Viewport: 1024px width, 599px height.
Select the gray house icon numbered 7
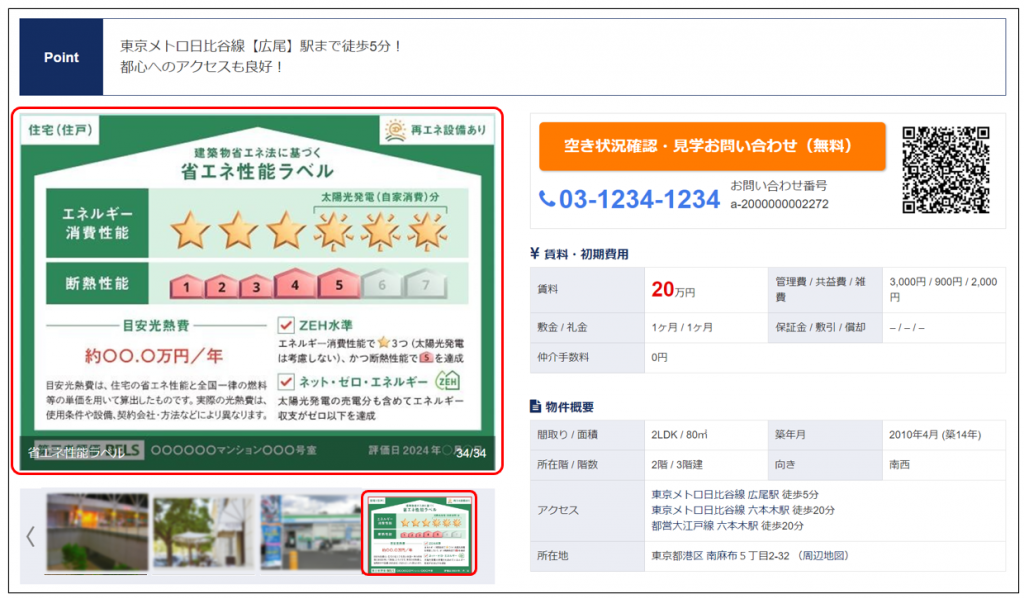pyautogui.click(x=426, y=285)
